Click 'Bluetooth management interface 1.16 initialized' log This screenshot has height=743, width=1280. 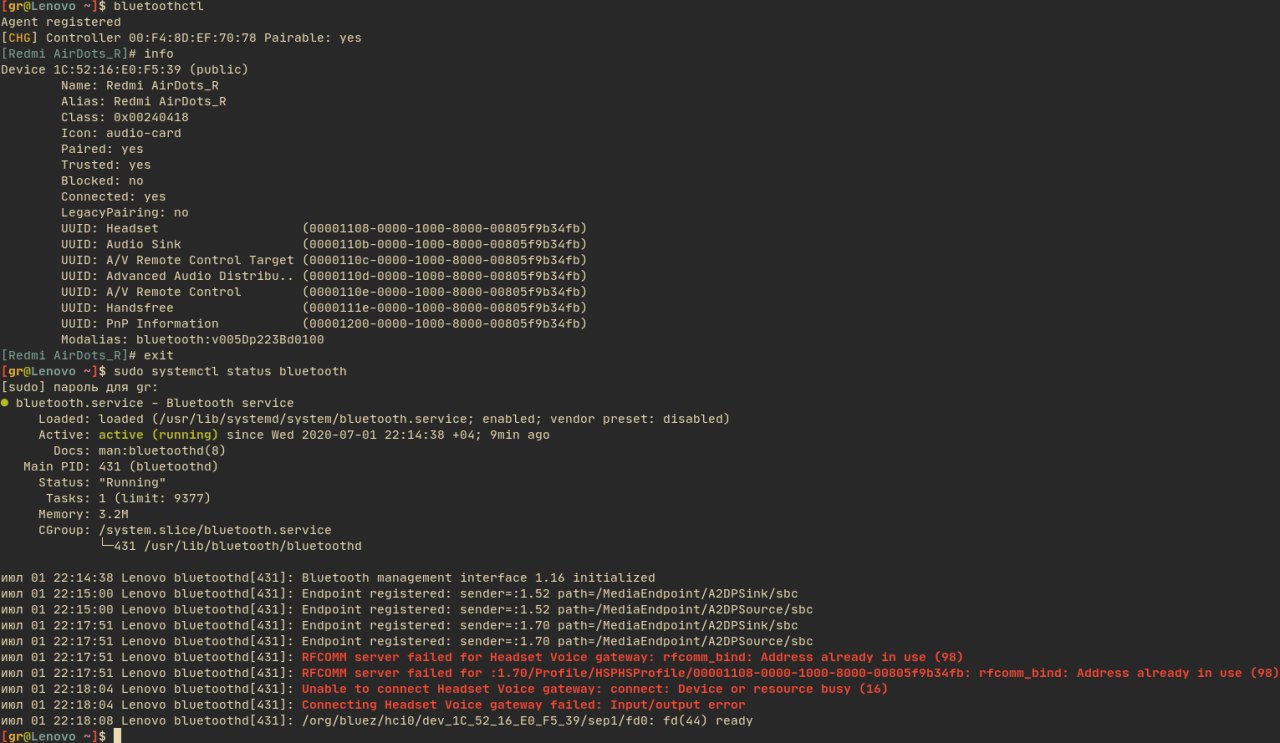click(478, 577)
